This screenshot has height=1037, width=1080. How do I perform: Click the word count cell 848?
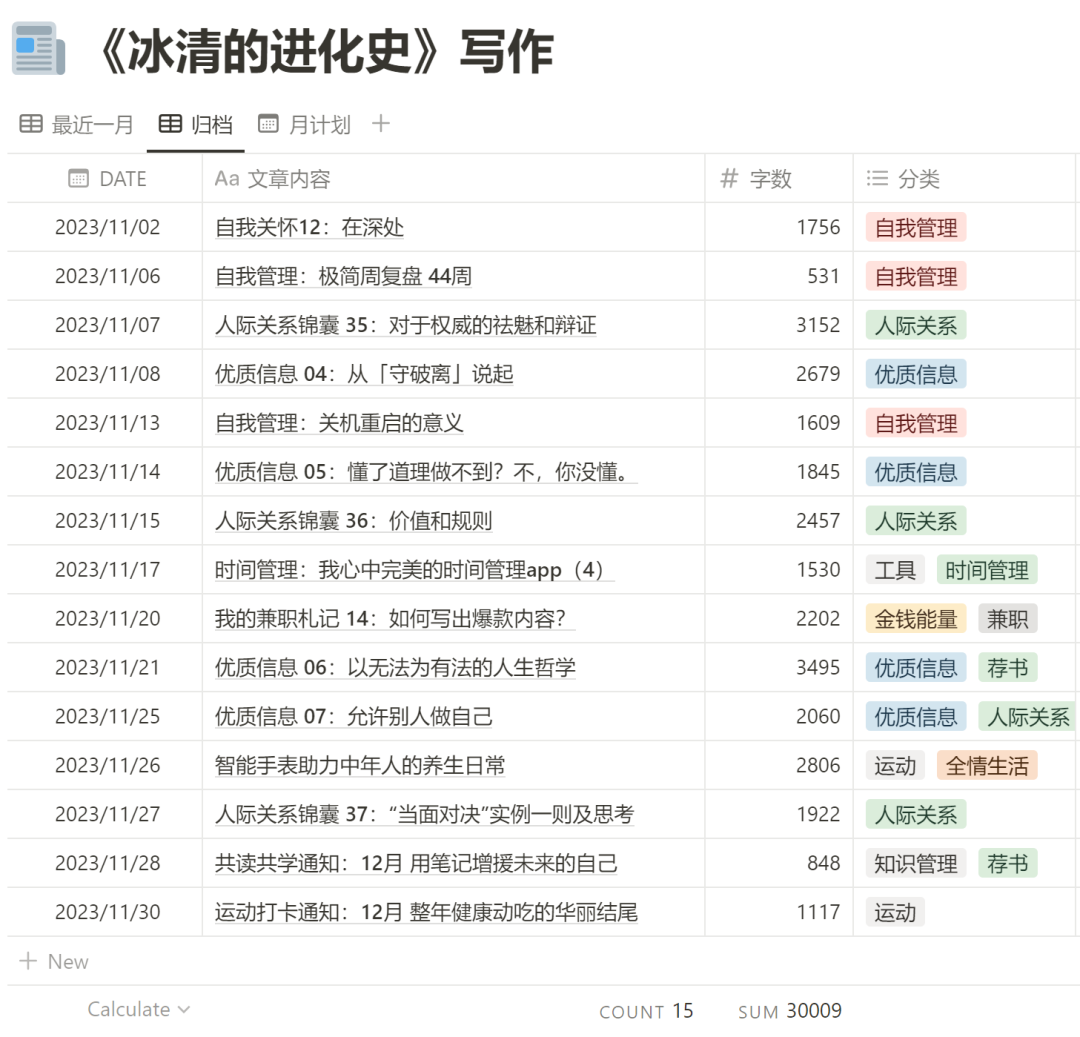[824, 863]
